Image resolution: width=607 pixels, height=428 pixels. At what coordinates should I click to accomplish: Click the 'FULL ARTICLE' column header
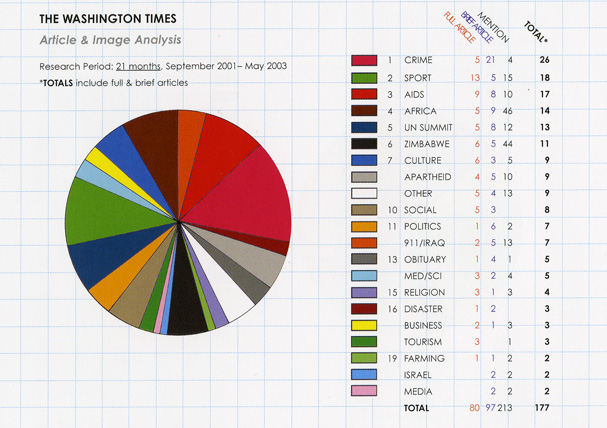tap(459, 27)
